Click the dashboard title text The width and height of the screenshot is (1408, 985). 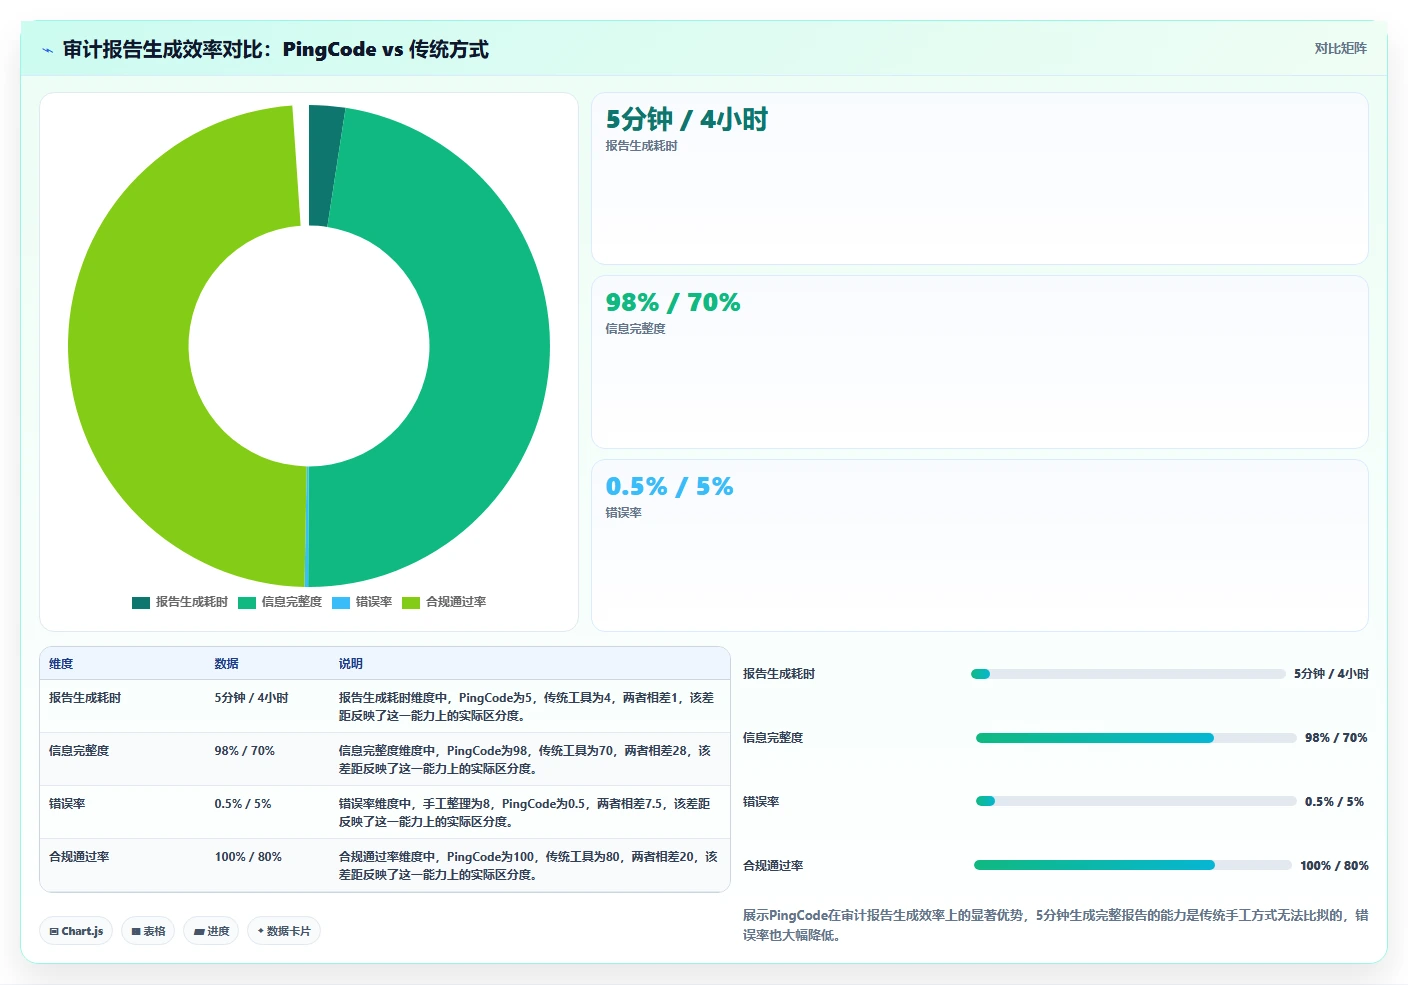pyautogui.click(x=276, y=50)
